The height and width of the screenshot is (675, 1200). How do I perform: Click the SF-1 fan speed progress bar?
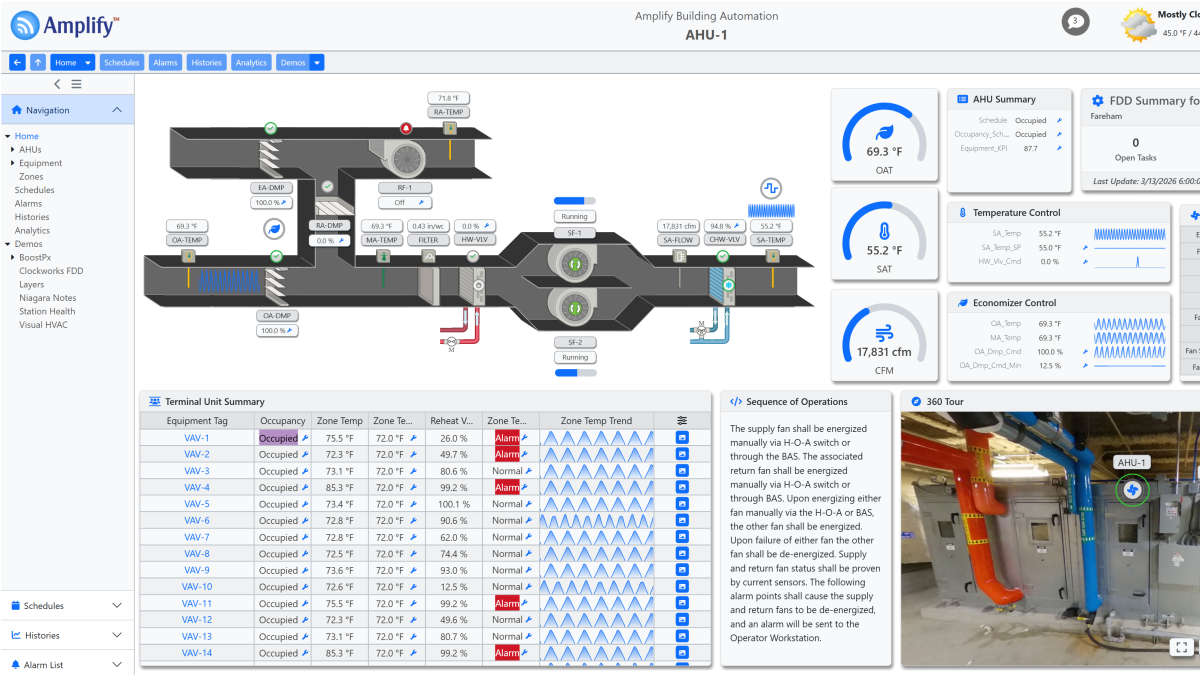point(575,200)
